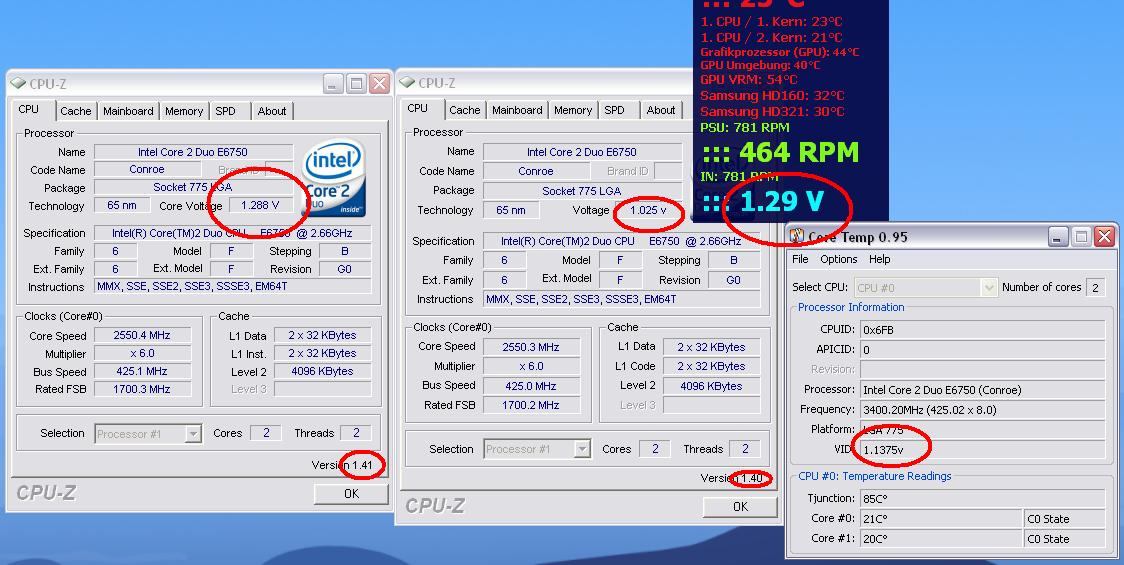1124x565 pixels.
Task: Click VID value 1.1375v in Core Temp
Action: [x=982, y=450]
